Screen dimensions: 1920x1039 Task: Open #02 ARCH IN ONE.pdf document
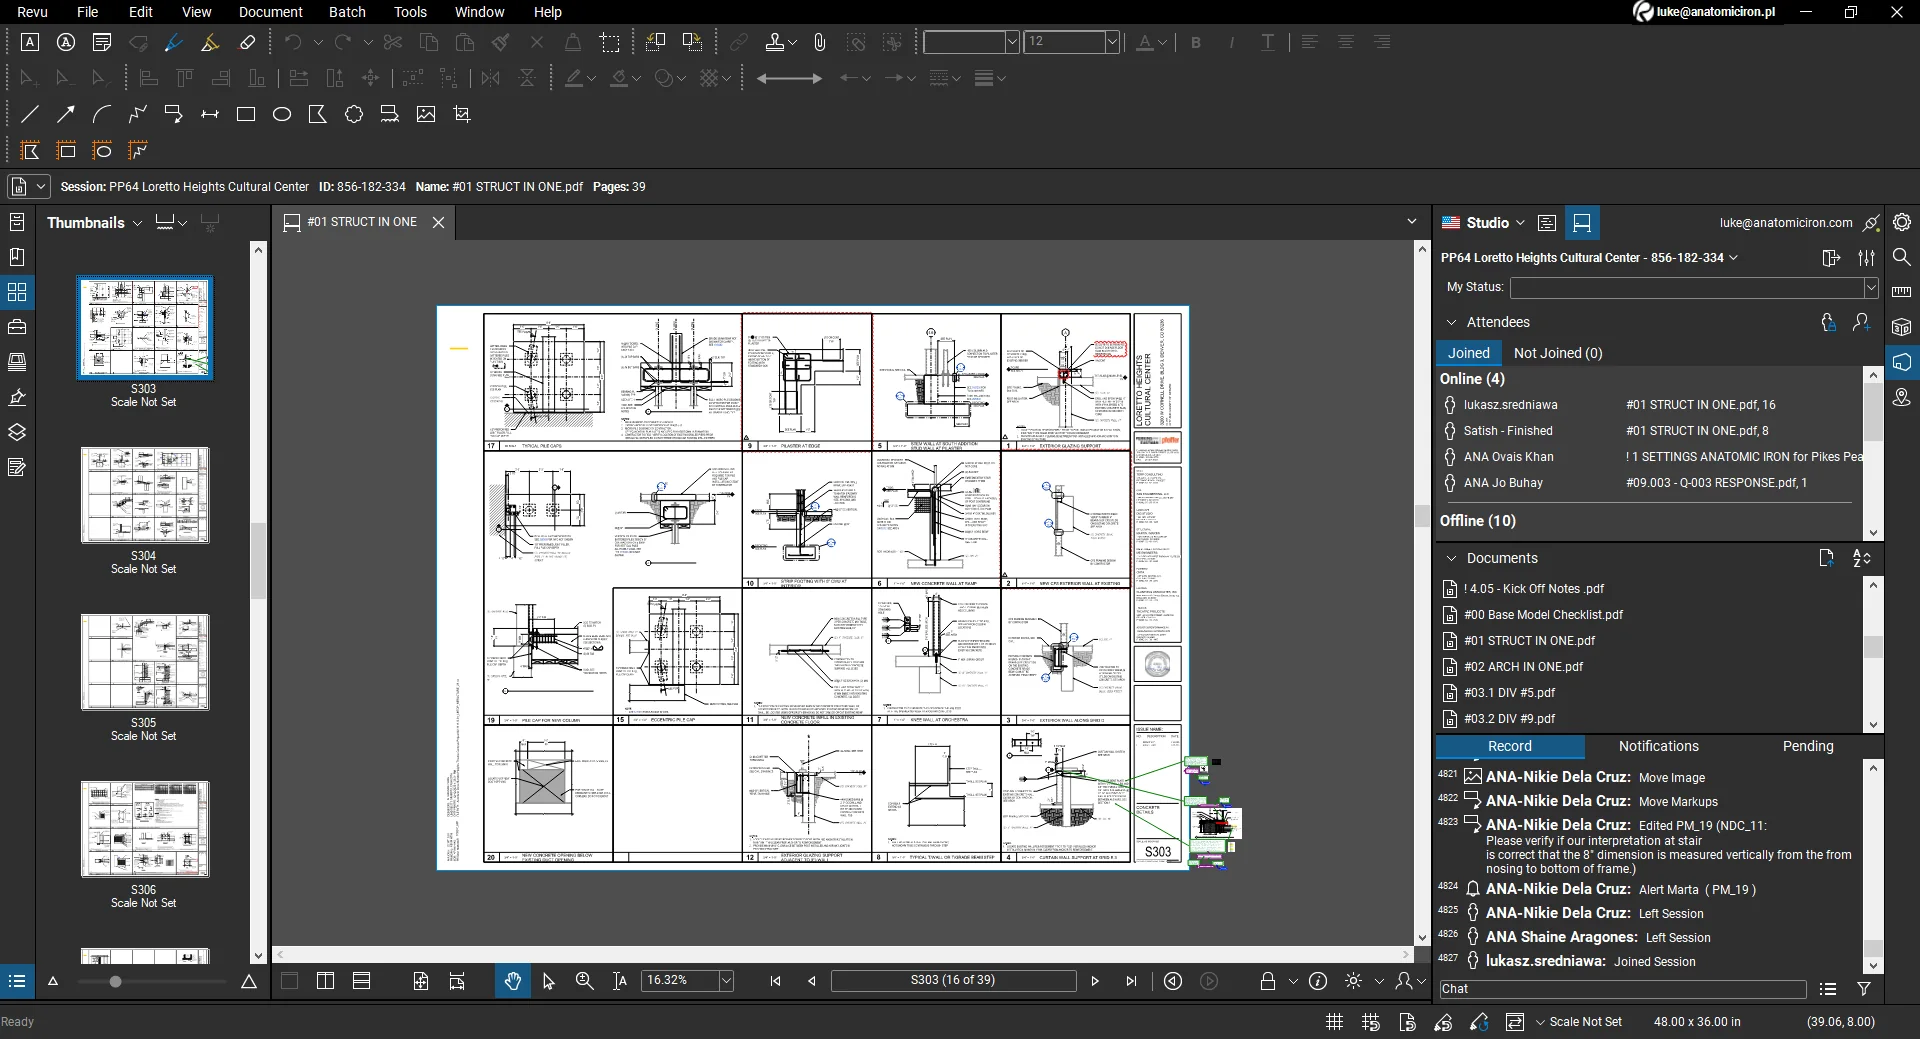[x=1523, y=667]
